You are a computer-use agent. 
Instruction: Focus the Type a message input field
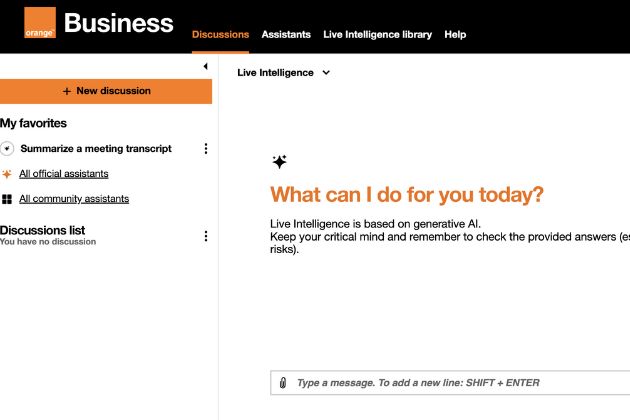click(450, 383)
